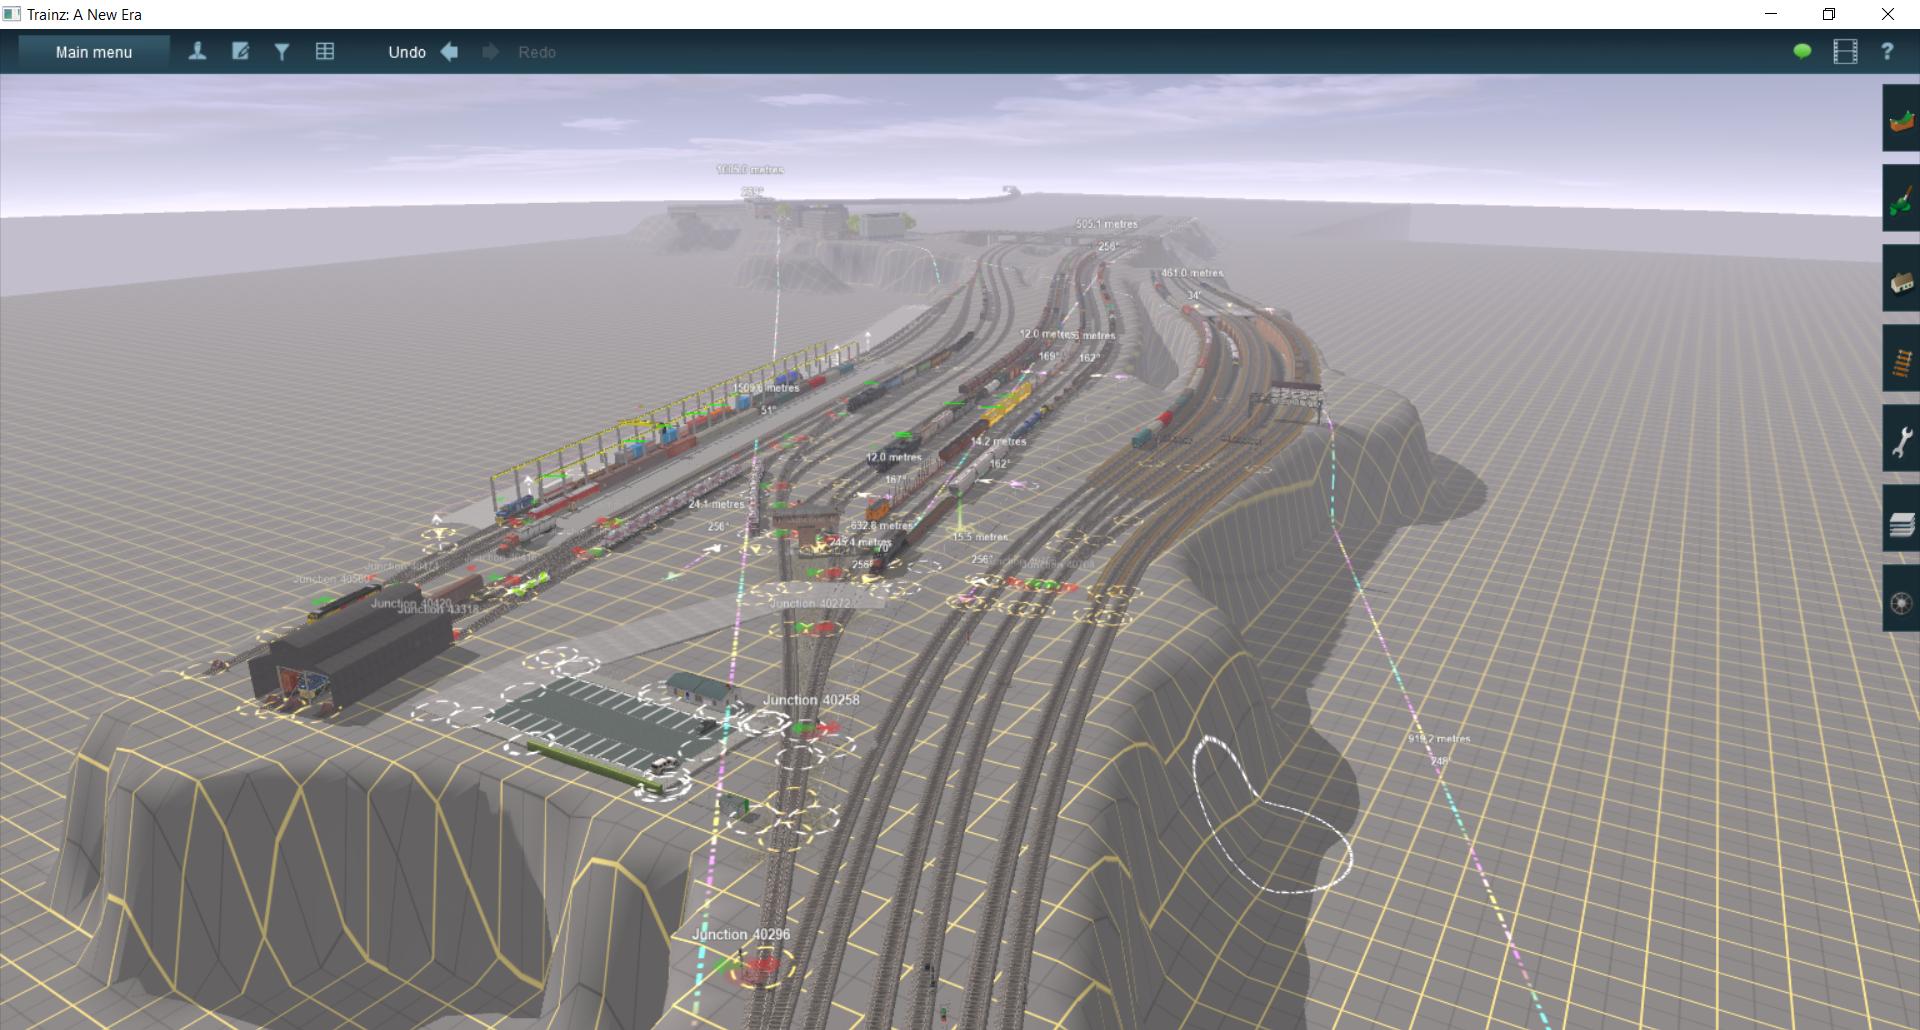Image resolution: width=1920 pixels, height=1030 pixels.
Task: Open the Paint brush tab
Action: (1901, 198)
